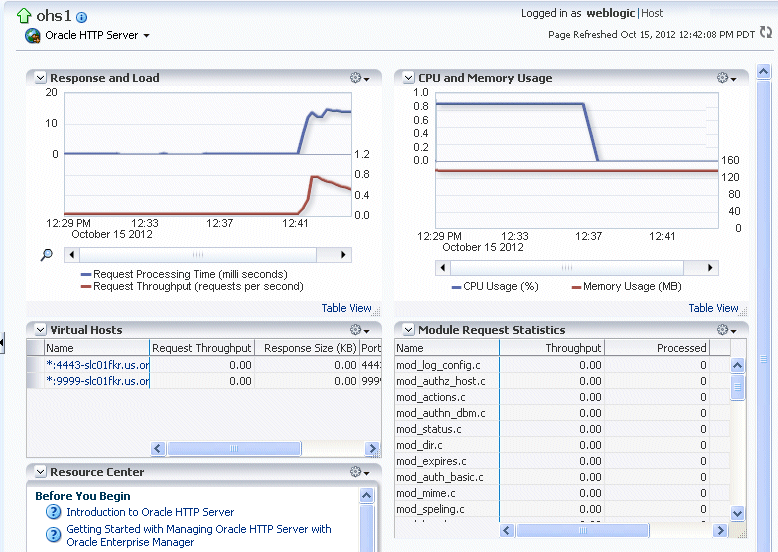Image resolution: width=778 pixels, height=552 pixels.
Task: Open the Resource Center gear options
Action: tap(359, 472)
